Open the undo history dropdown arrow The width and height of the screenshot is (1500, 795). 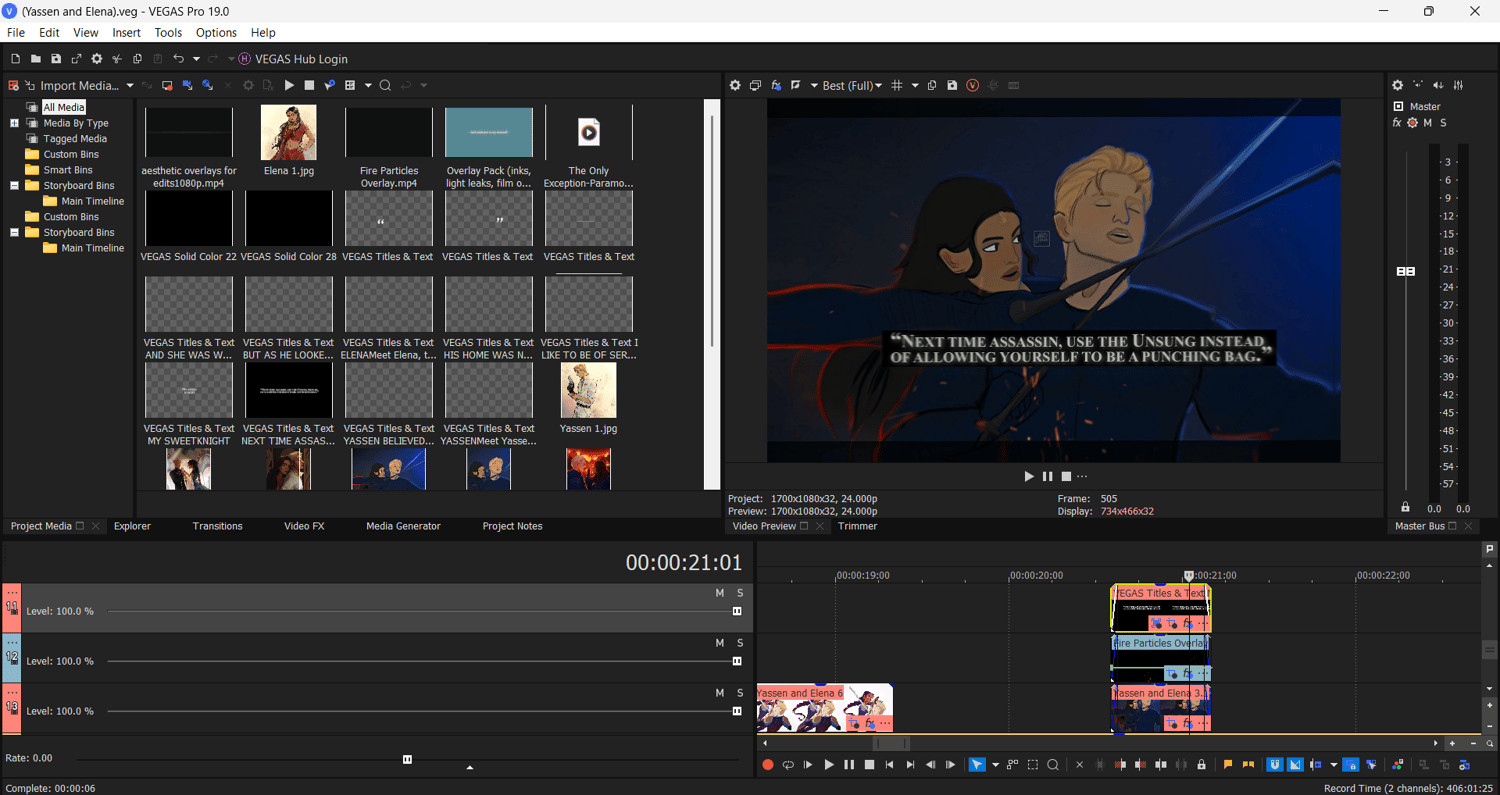tap(196, 59)
